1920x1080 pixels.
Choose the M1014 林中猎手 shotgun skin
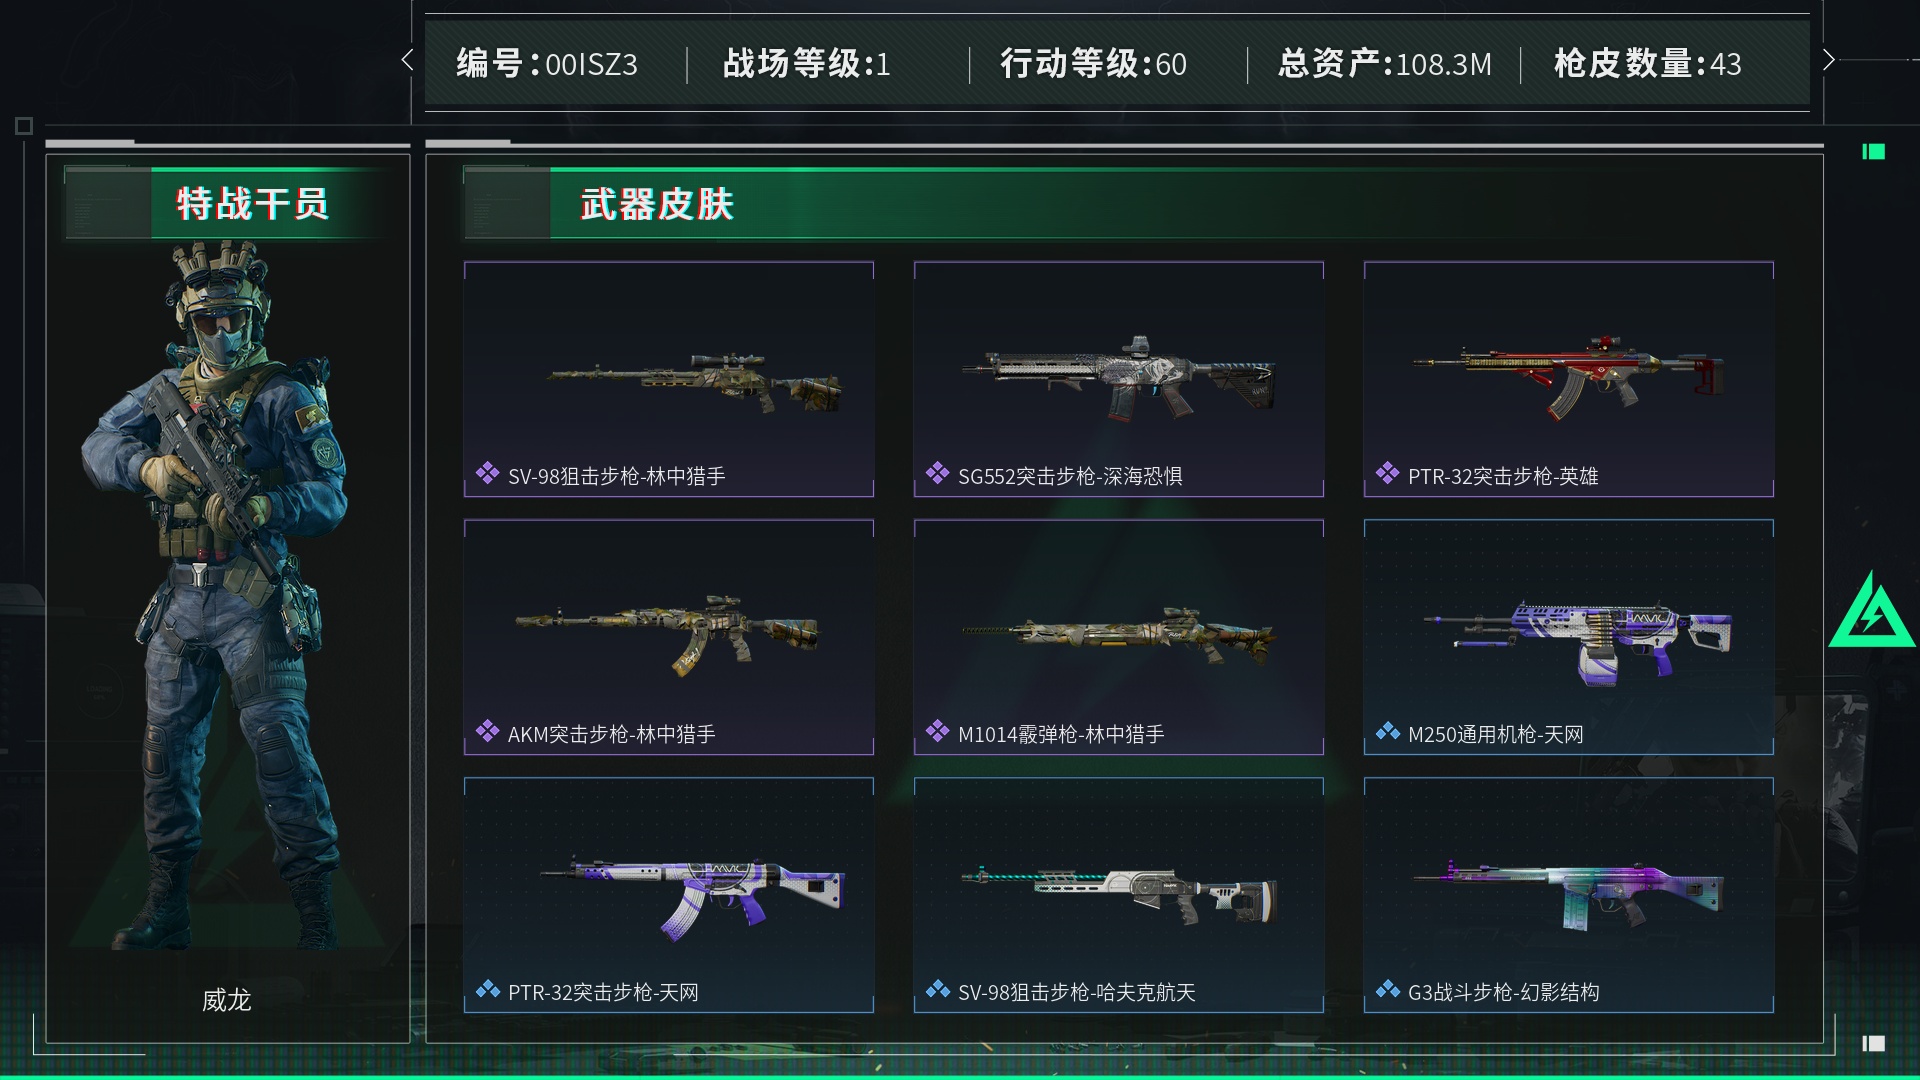1118,637
